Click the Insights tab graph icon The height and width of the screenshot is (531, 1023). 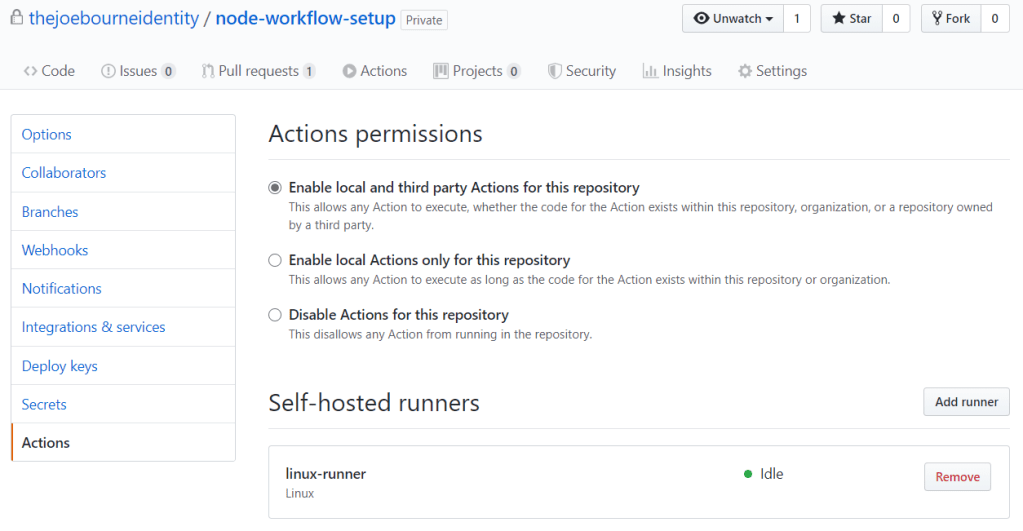click(x=650, y=71)
